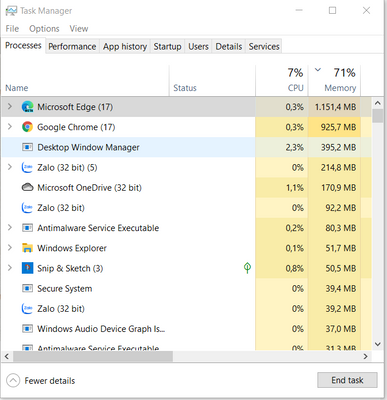Select the Zalo row using 39,2 MB
This screenshot has height=400, width=387.
click(x=186, y=309)
